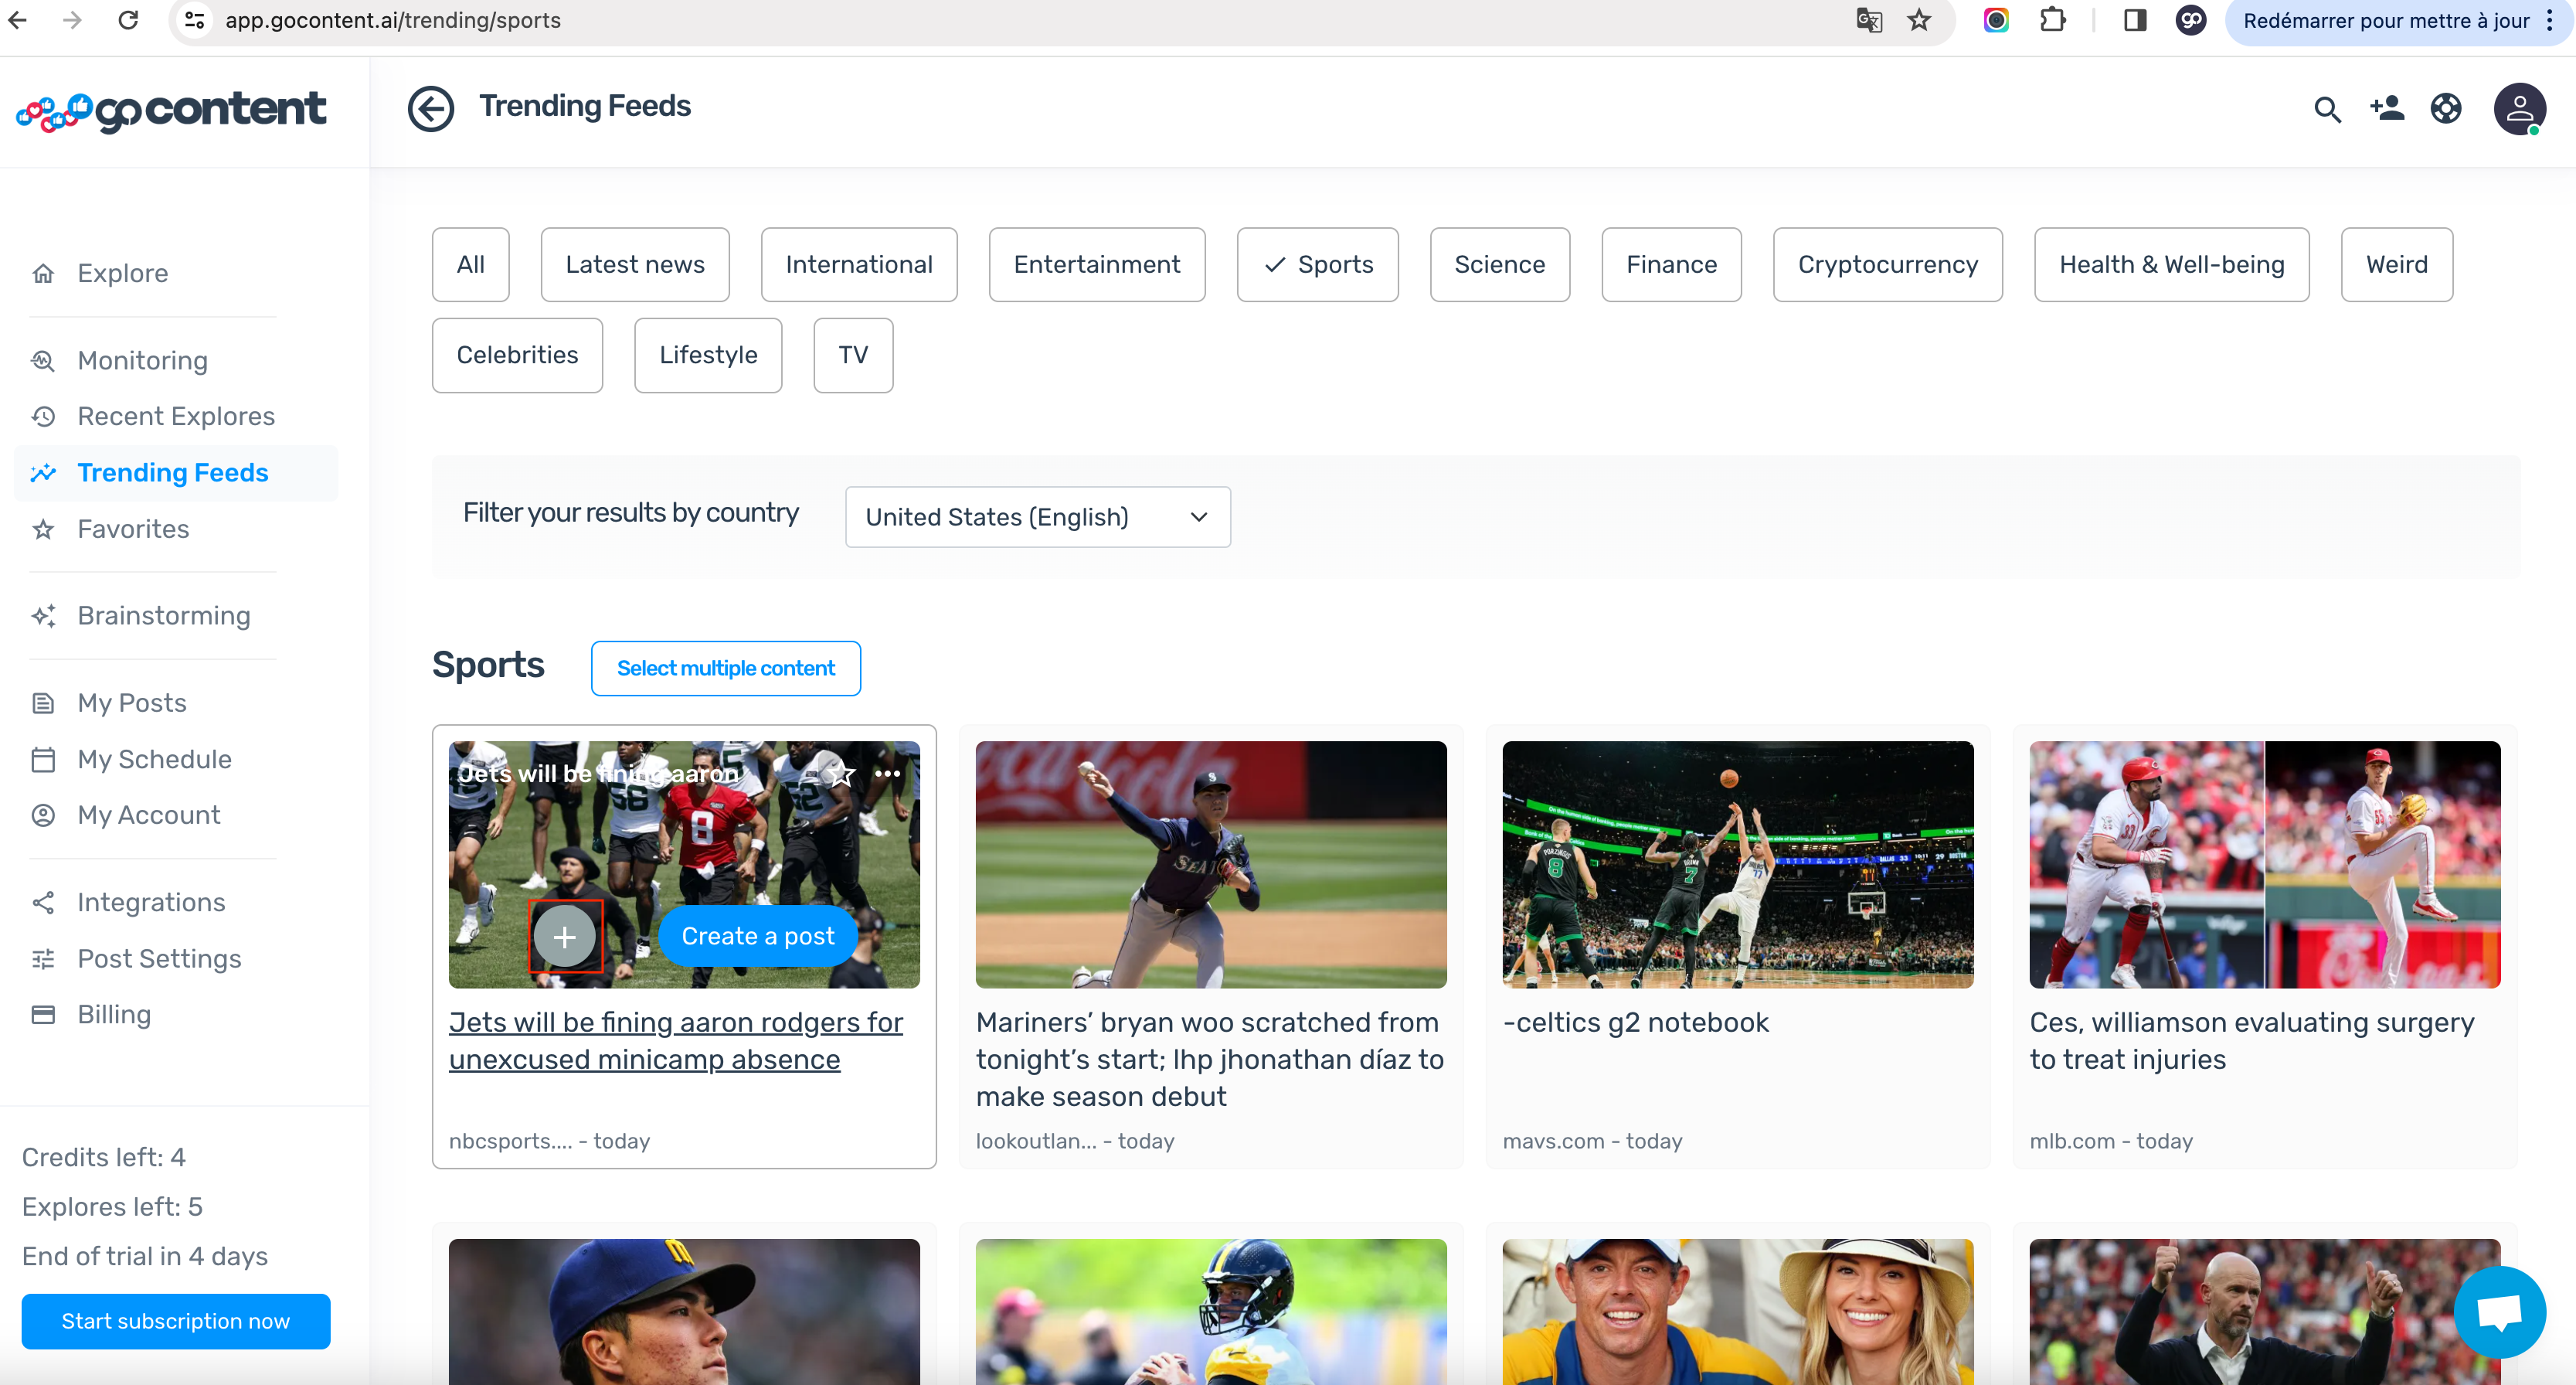Expand the United States (English) country dropdown
The height and width of the screenshot is (1385, 2576).
(1037, 517)
